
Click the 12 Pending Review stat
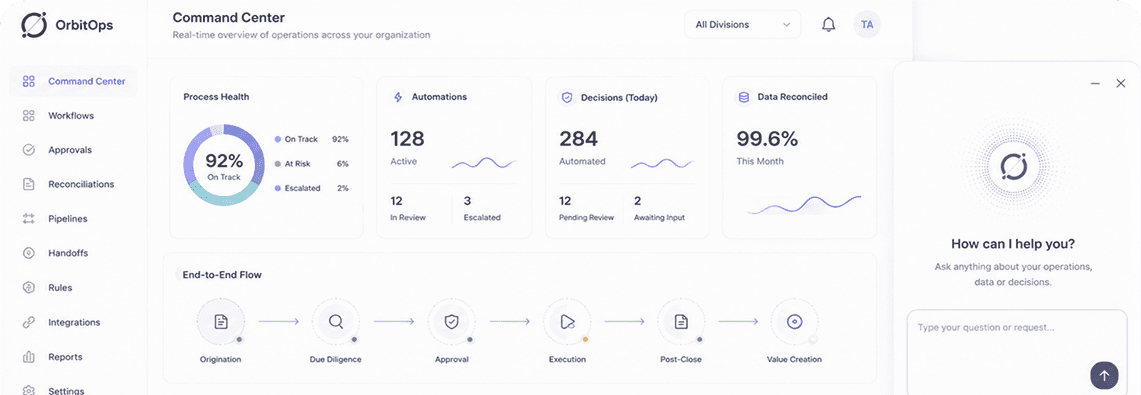(x=587, y=208)
